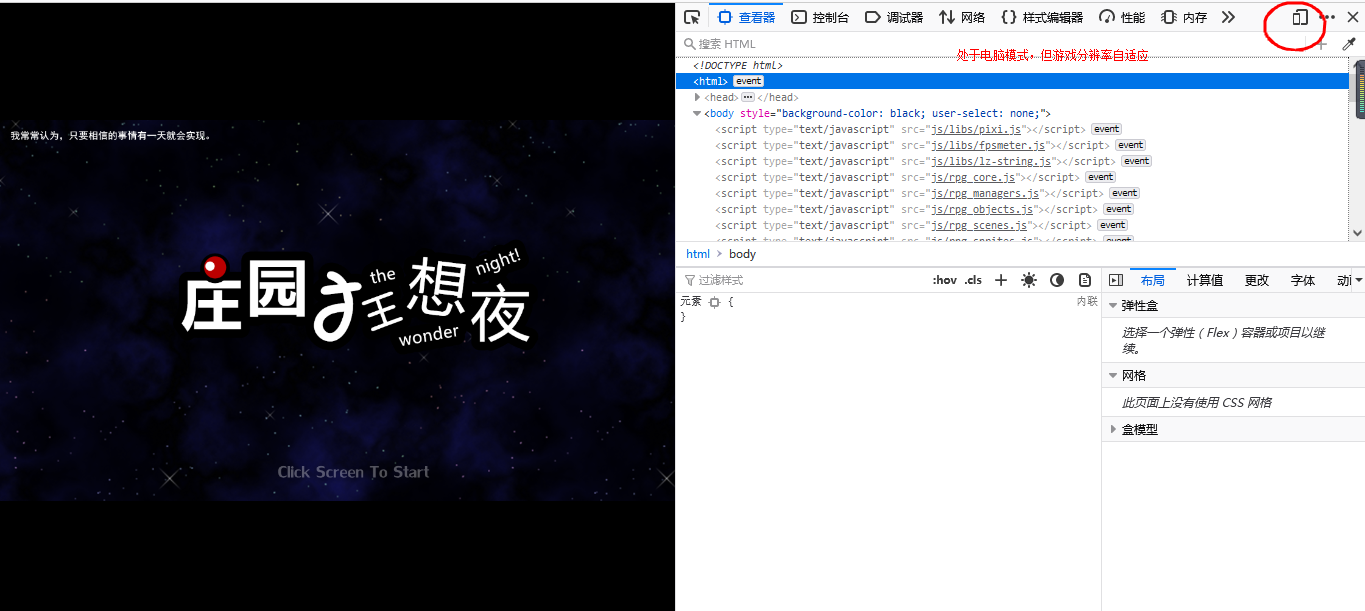
Task: Select html in the breadcrumb bar
Action: click(698, 254)
